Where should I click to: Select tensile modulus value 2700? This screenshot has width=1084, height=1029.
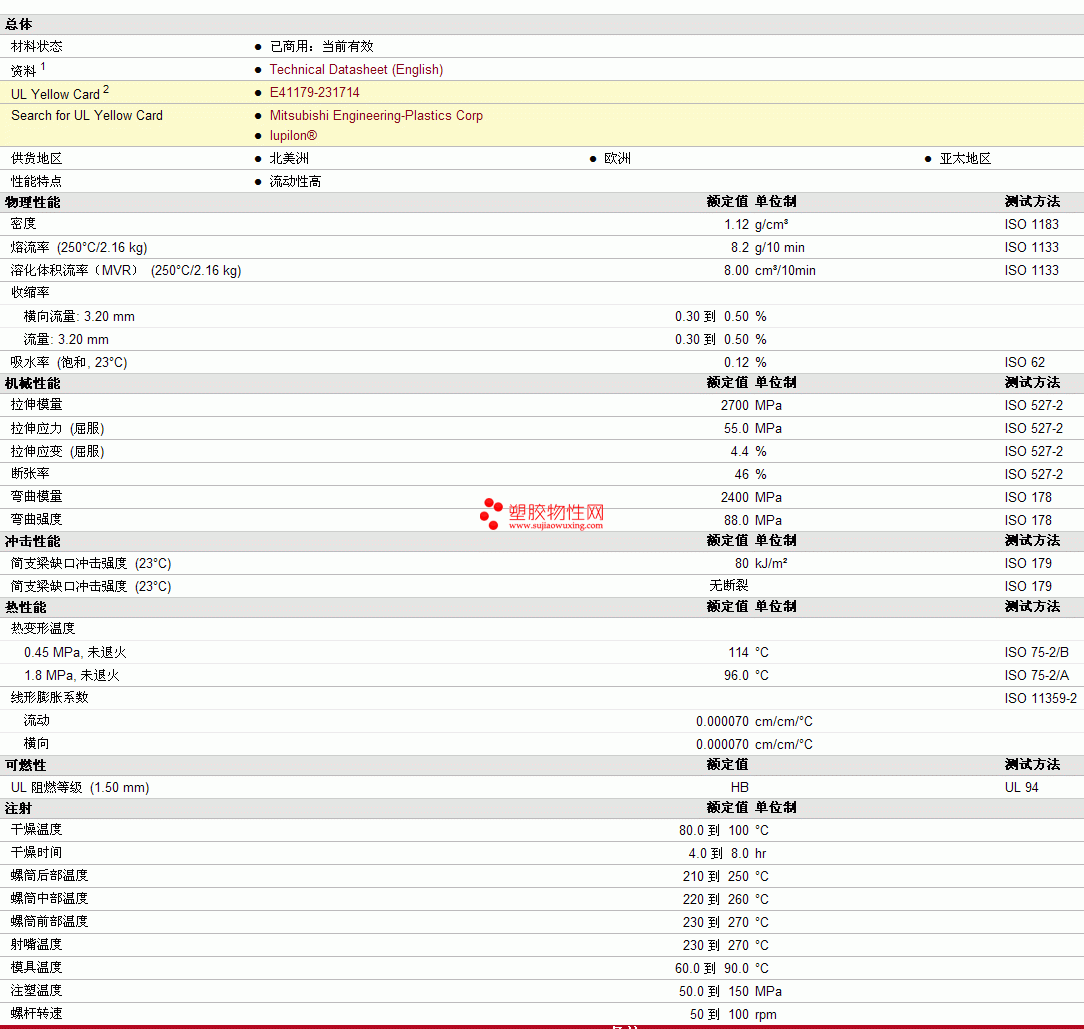click(x=735, y=405)
